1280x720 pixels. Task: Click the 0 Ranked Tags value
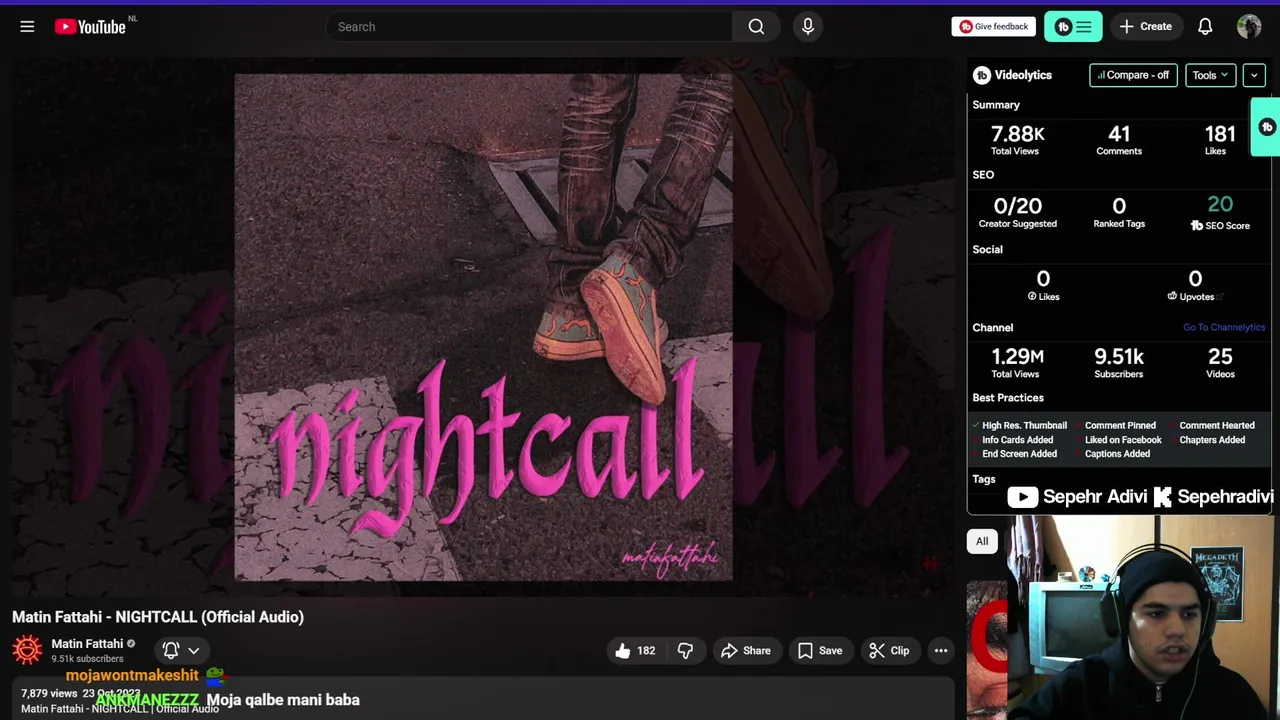[1119, 206]
